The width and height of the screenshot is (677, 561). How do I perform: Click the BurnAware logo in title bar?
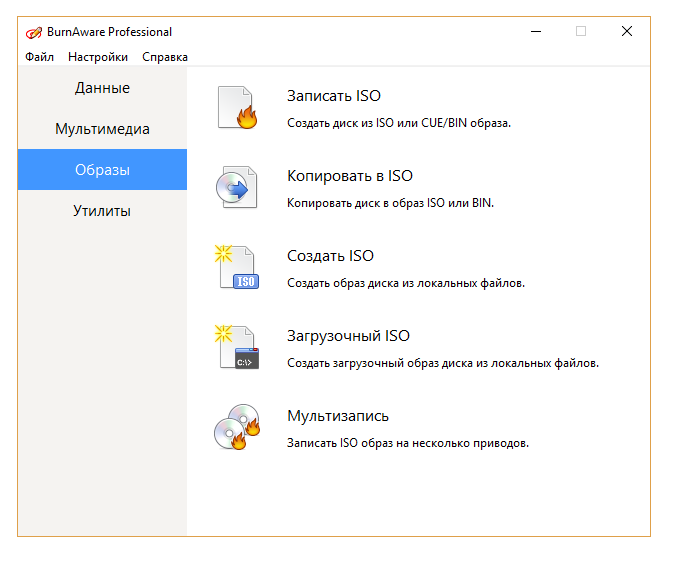[34, 32]
